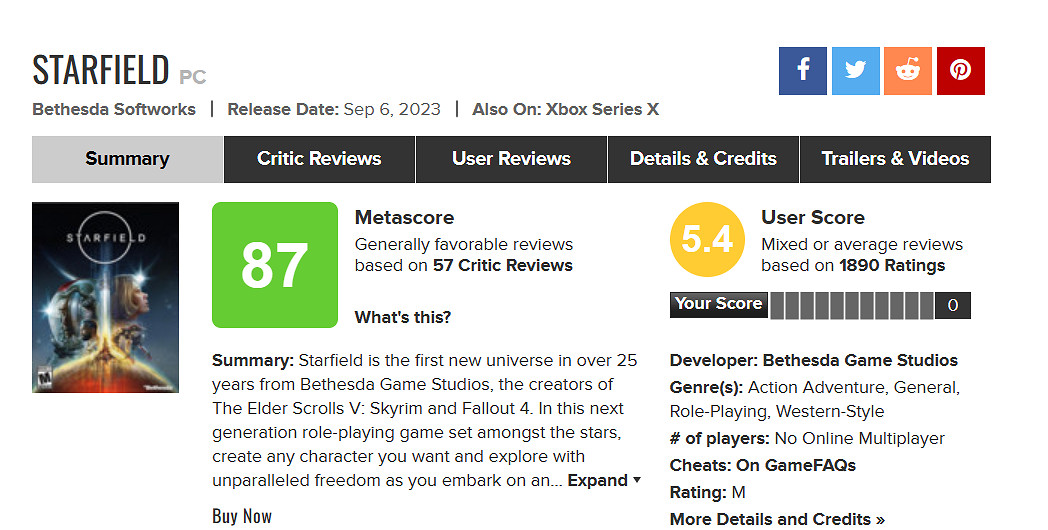This screenshot has height=530, width=1048.
Task: Share page via Twitter icon
Action: tap(855, 71)
